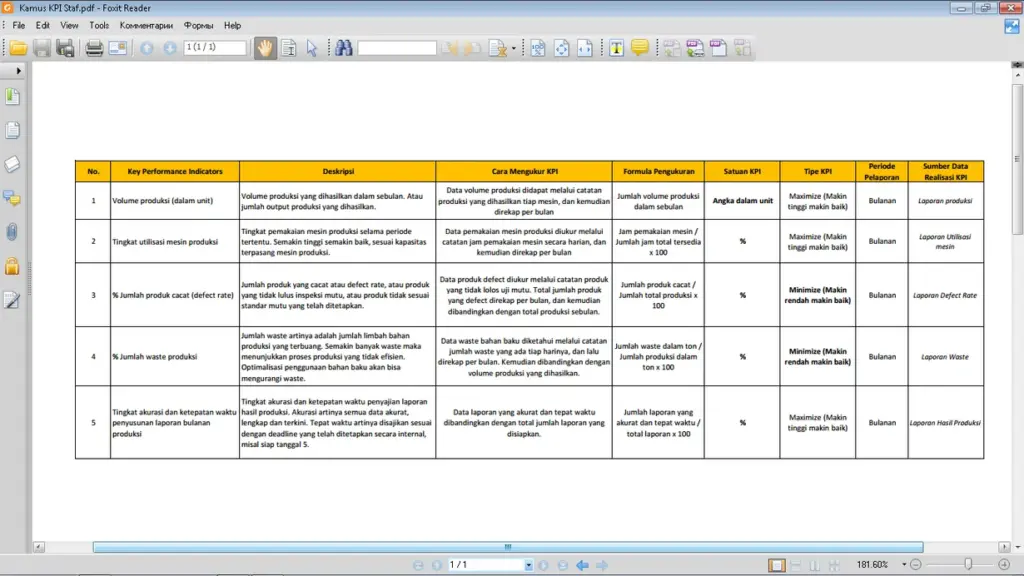
Task: Click the Open file folder icon
Action: point(18,48)
